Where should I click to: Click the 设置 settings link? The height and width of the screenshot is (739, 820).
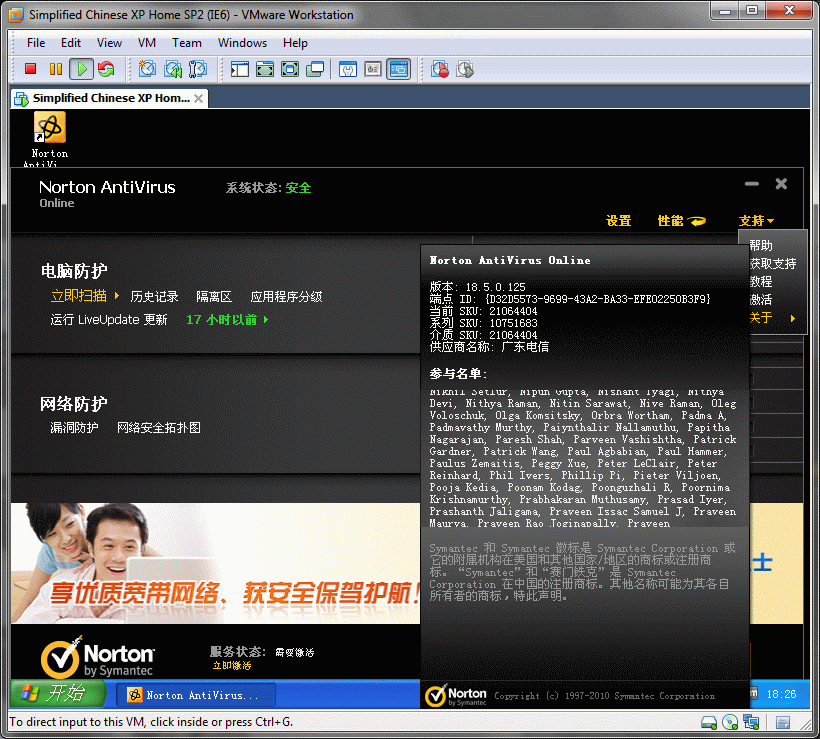click(x=618, y=221)
